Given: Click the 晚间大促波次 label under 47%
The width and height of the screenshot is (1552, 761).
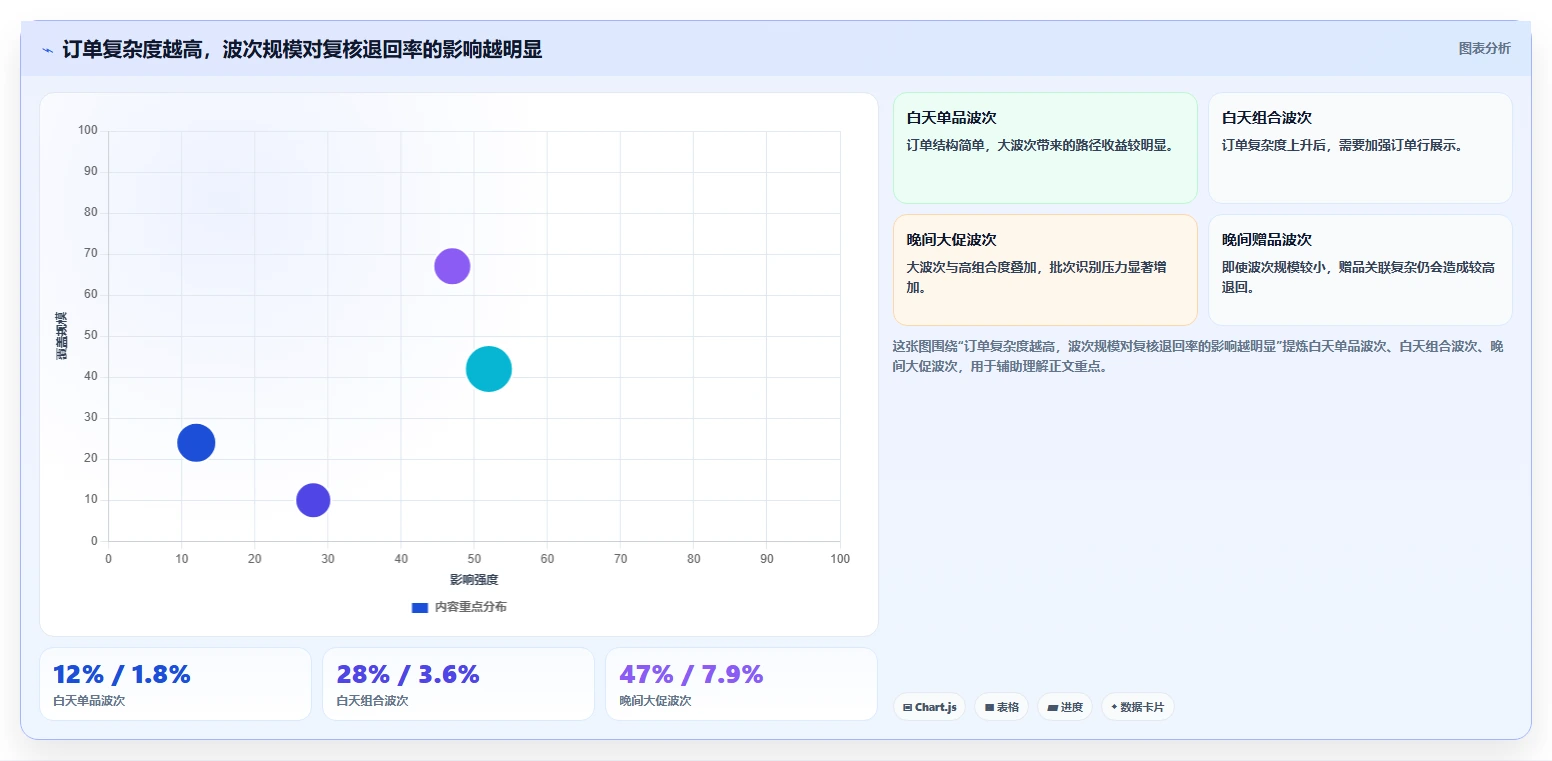Looking at the screenshot, I should pos(655,701).
